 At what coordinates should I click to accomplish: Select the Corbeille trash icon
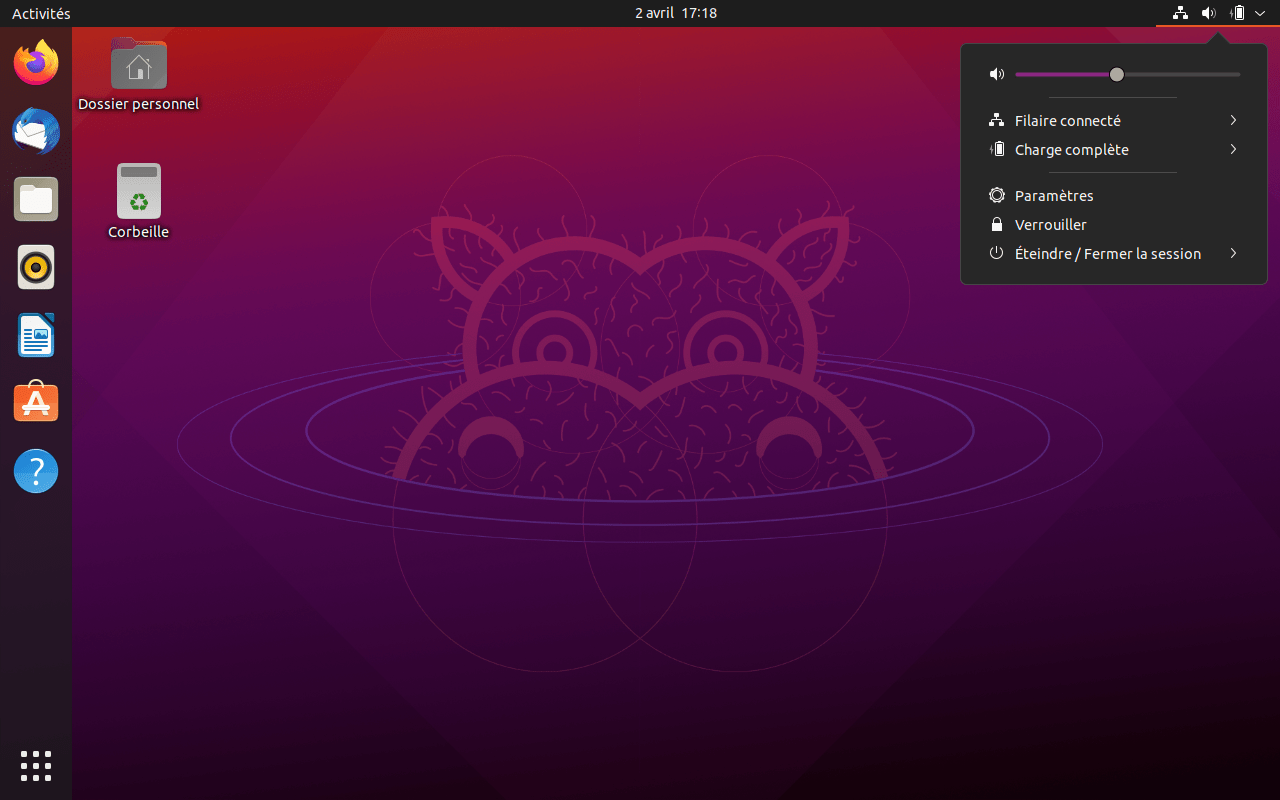(138, 192)
